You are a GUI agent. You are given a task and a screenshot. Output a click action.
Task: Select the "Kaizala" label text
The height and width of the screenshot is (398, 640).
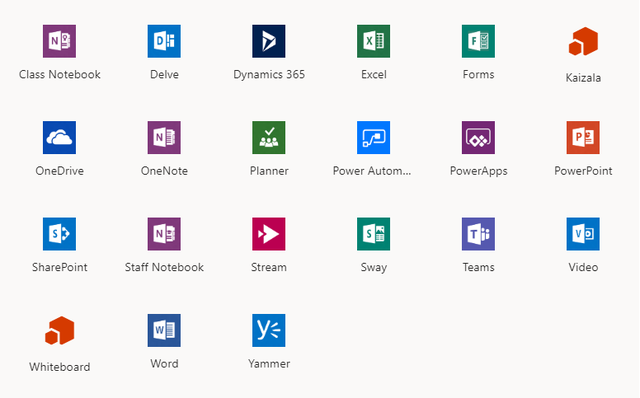583,78
